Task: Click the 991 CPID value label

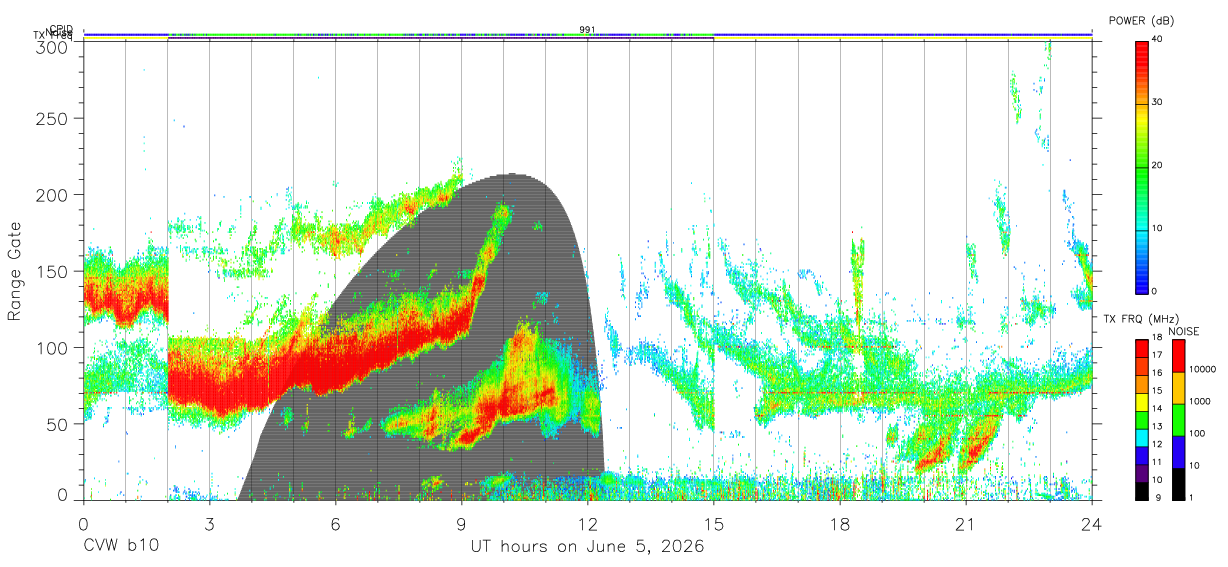Action: pos(588,30)
